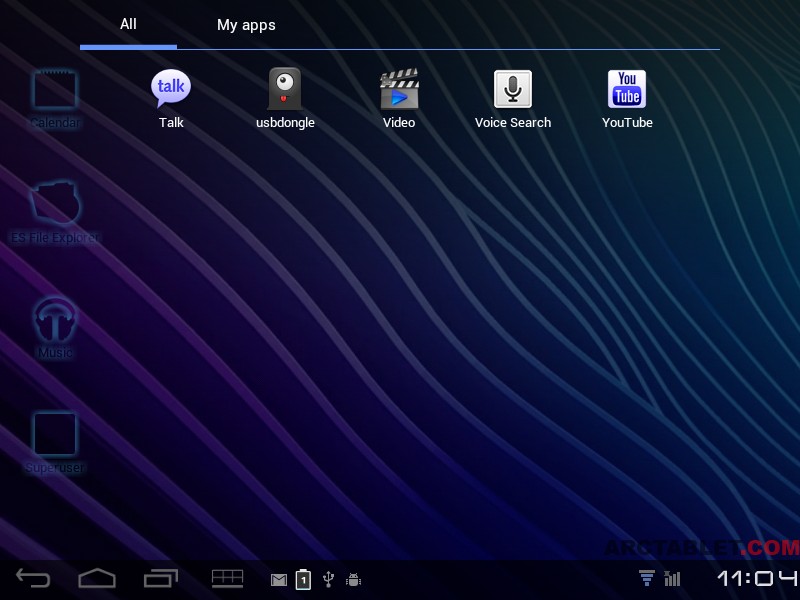This screenshot has height=600, width=800.
Task: Go to the Home screen
Action: point(97,578)
